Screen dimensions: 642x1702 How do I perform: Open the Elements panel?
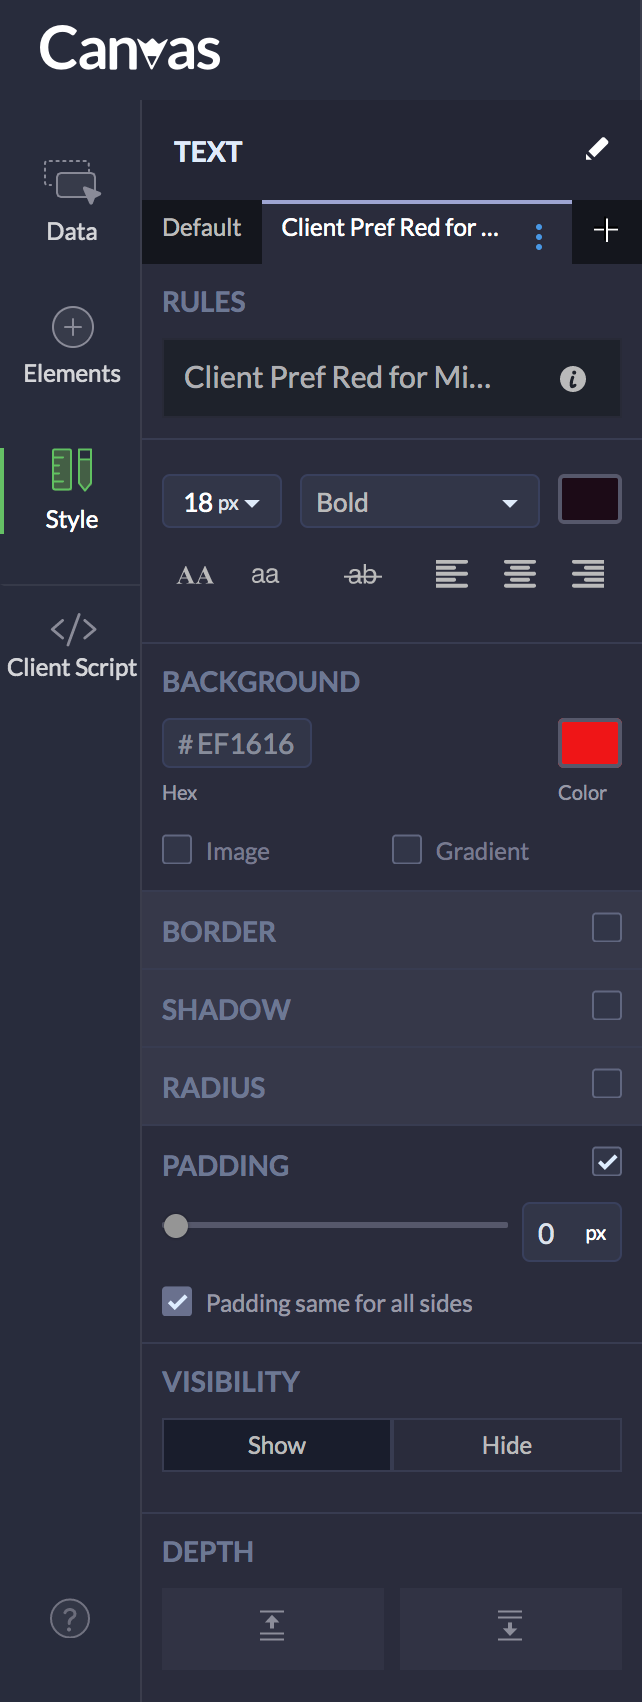(72, 347)
